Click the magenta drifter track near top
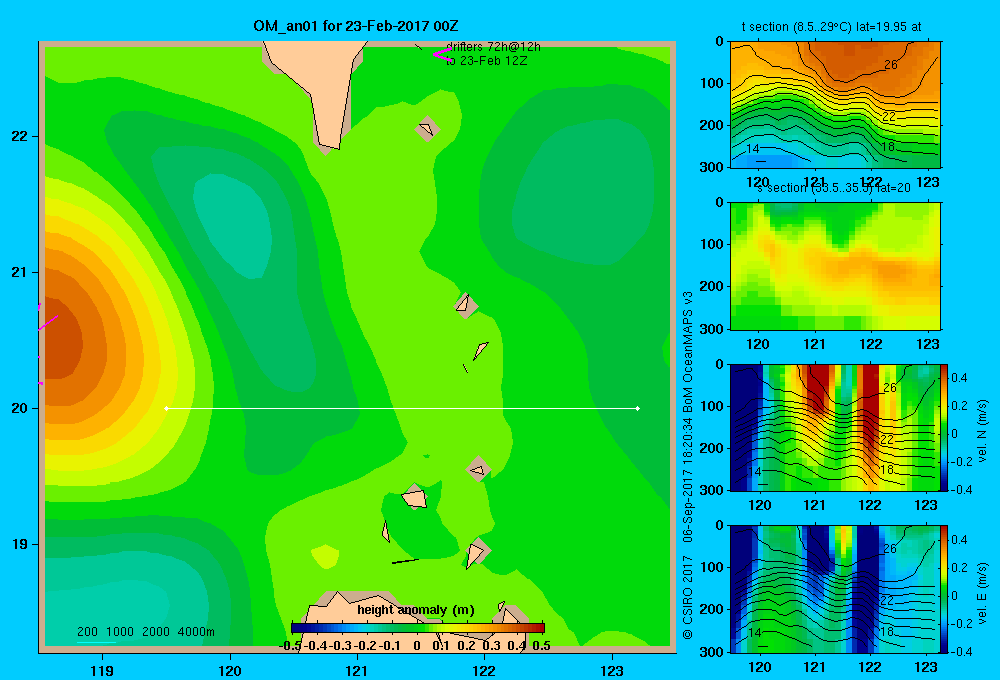Screen dimensions: 1000x680 coord(442,55)
